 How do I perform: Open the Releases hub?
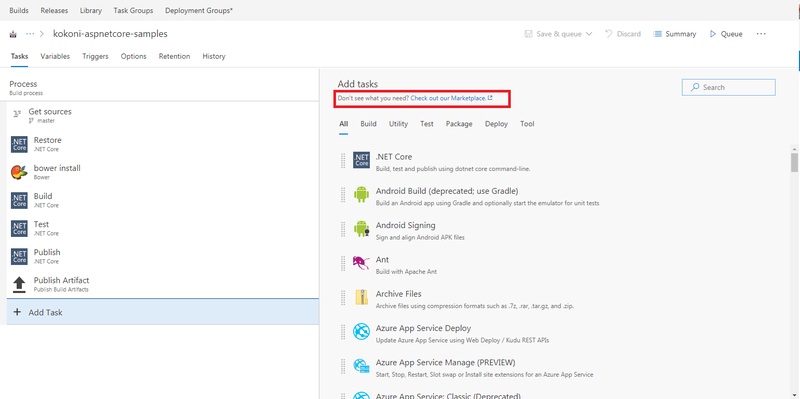pyautogui.click(x=54, y=10)
